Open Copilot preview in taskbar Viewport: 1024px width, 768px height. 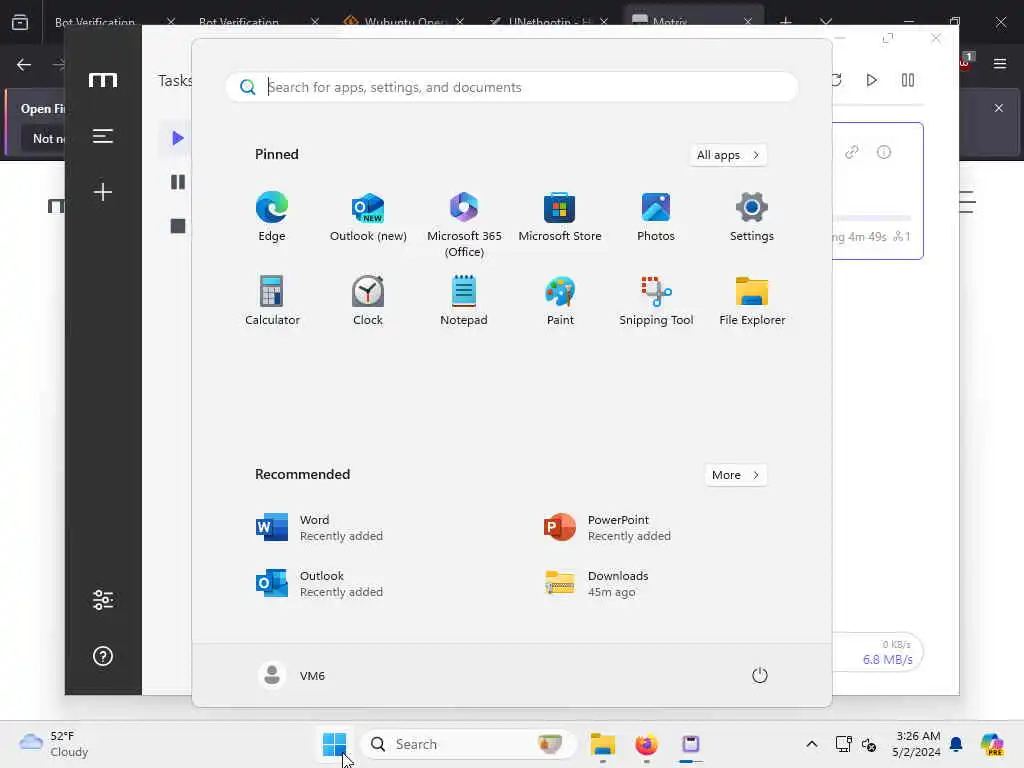pos(992,744)
